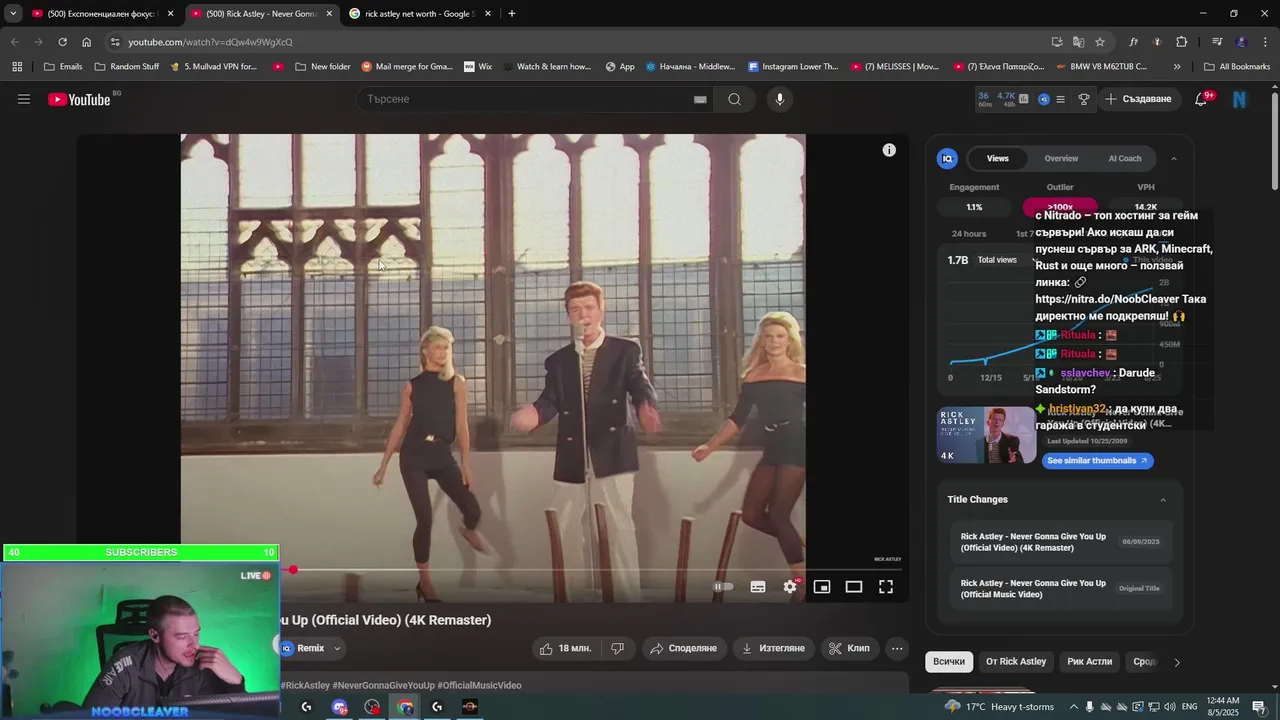Select the Overview tab in IQ panel

1061,158
